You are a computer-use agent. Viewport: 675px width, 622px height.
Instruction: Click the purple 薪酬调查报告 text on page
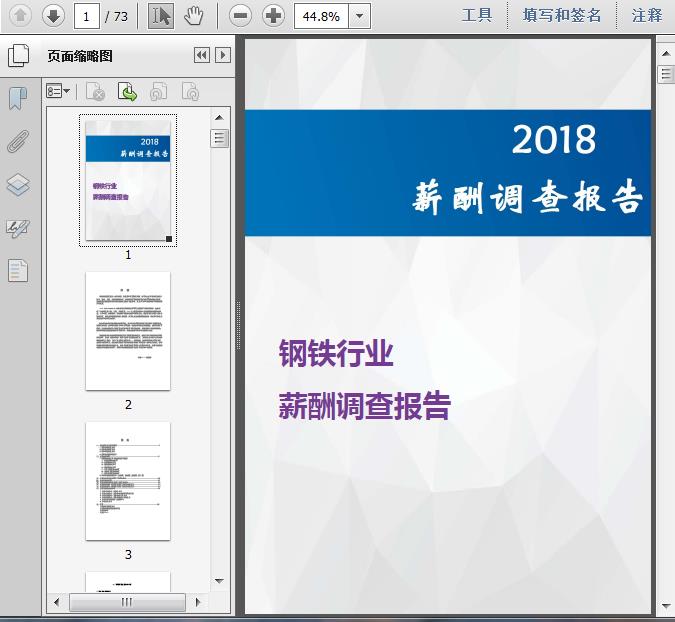(x=365, y=406)
